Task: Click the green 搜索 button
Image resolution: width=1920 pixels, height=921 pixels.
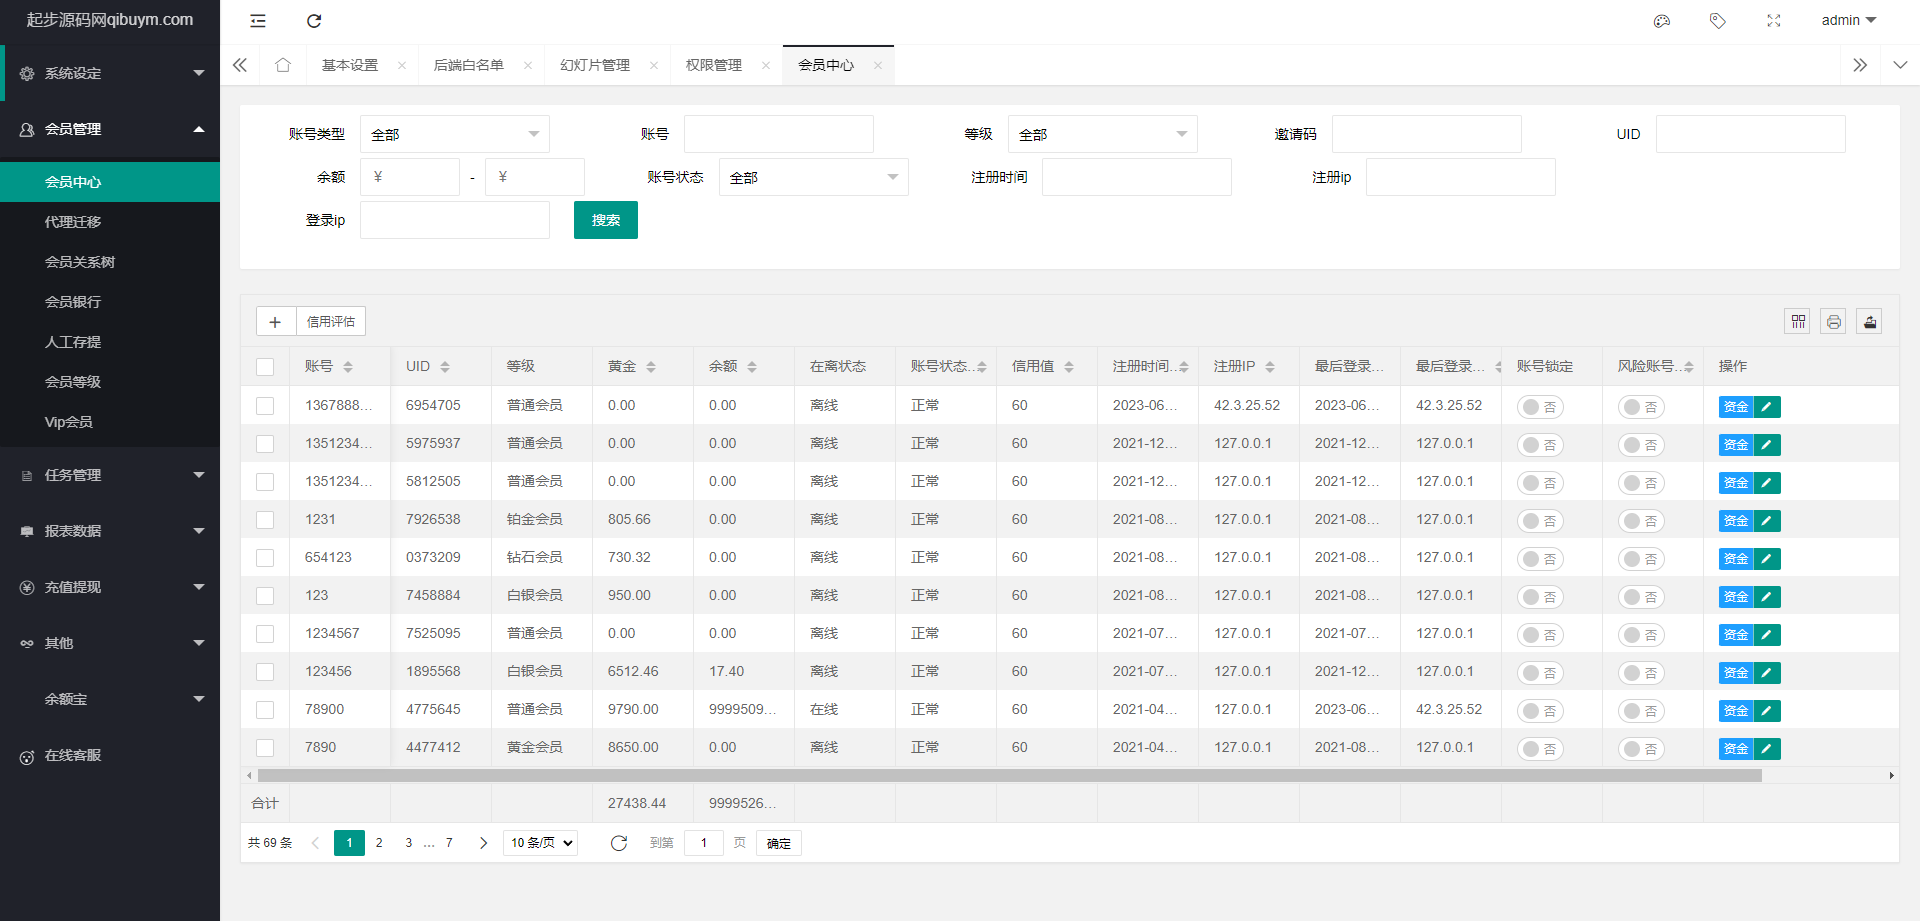Action: pyautogui.click(x=605, y=220)
